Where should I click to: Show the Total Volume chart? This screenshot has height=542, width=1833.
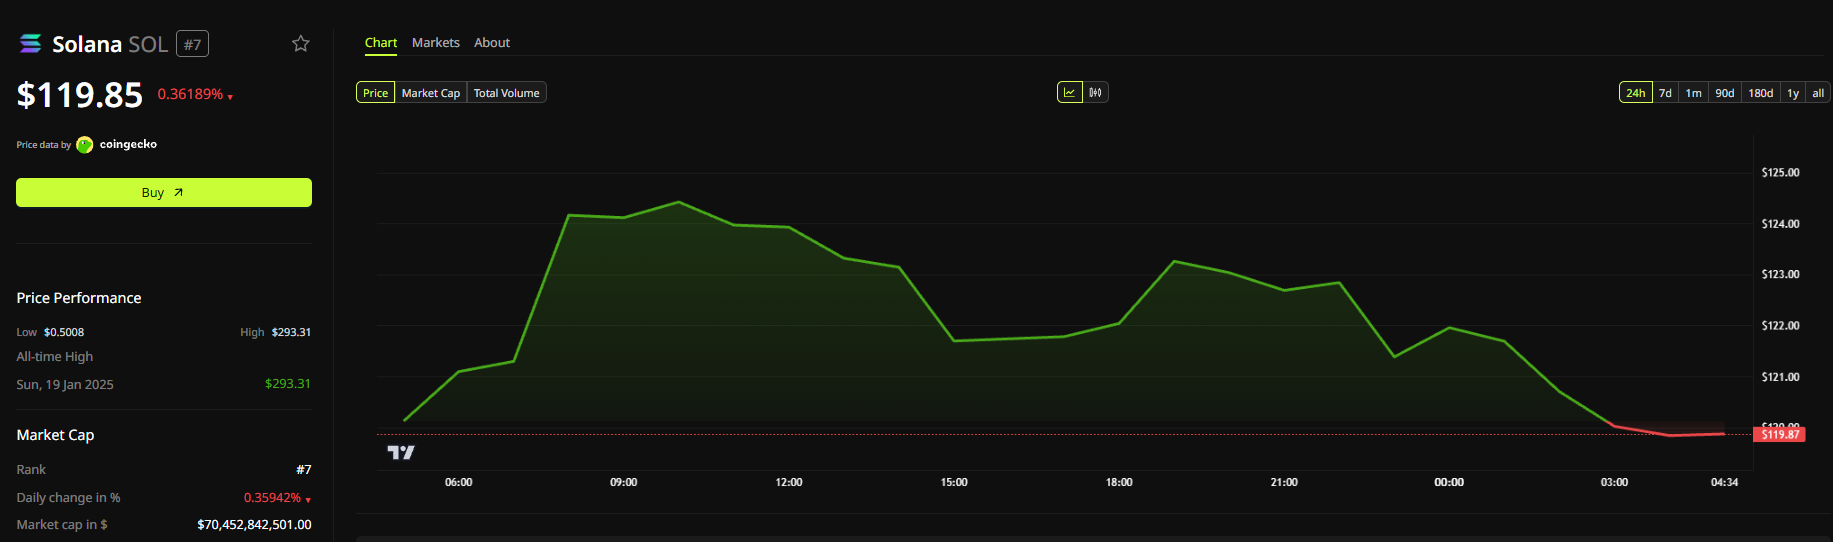(x=507, y=93)
